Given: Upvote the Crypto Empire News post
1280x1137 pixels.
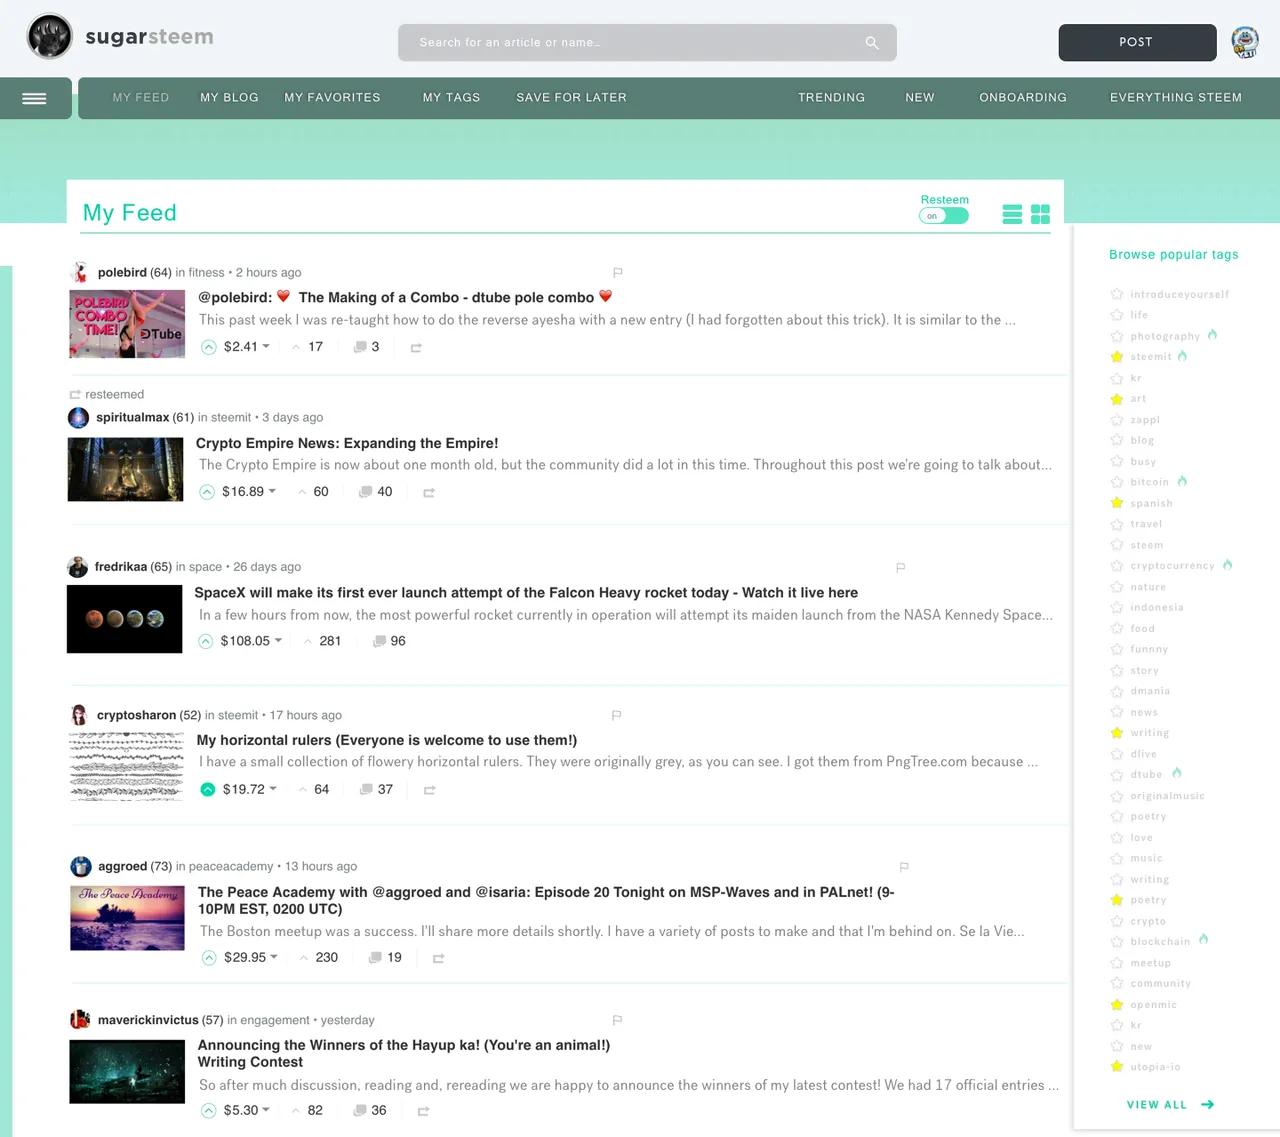Looking at the screenshot, I should coord(207,492).
